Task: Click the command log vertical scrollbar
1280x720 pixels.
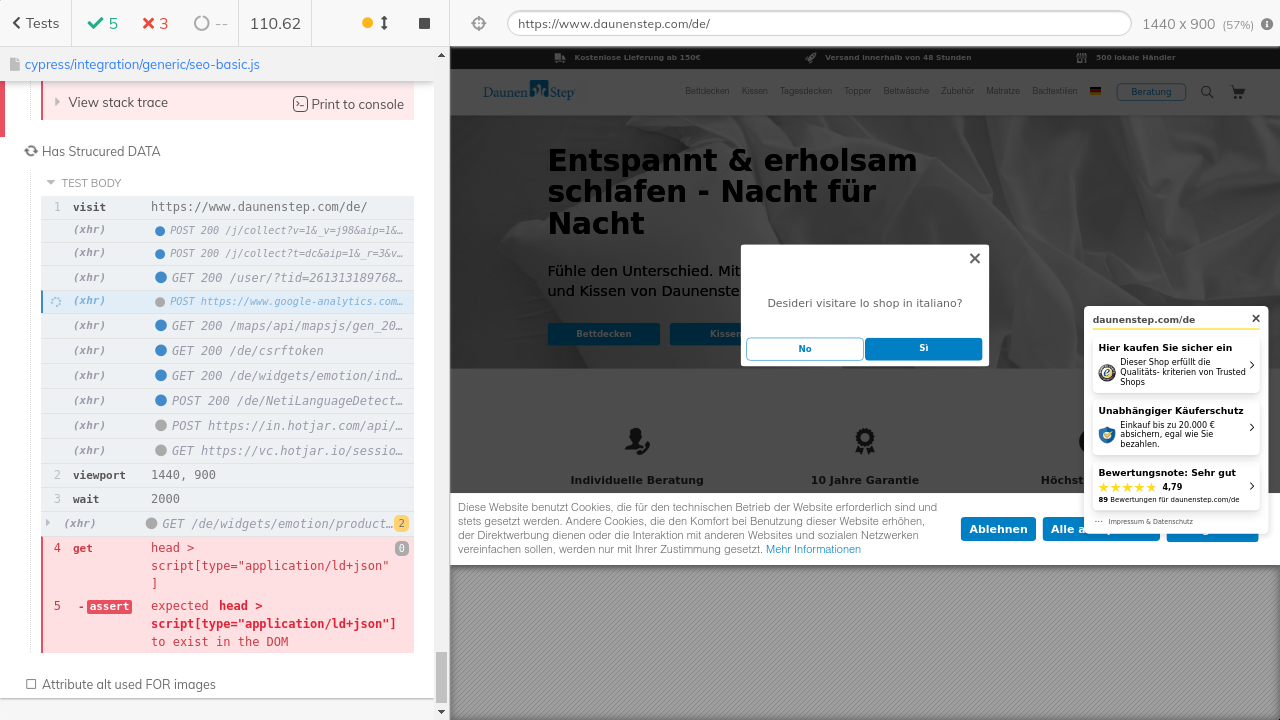Action: [442, 679]
